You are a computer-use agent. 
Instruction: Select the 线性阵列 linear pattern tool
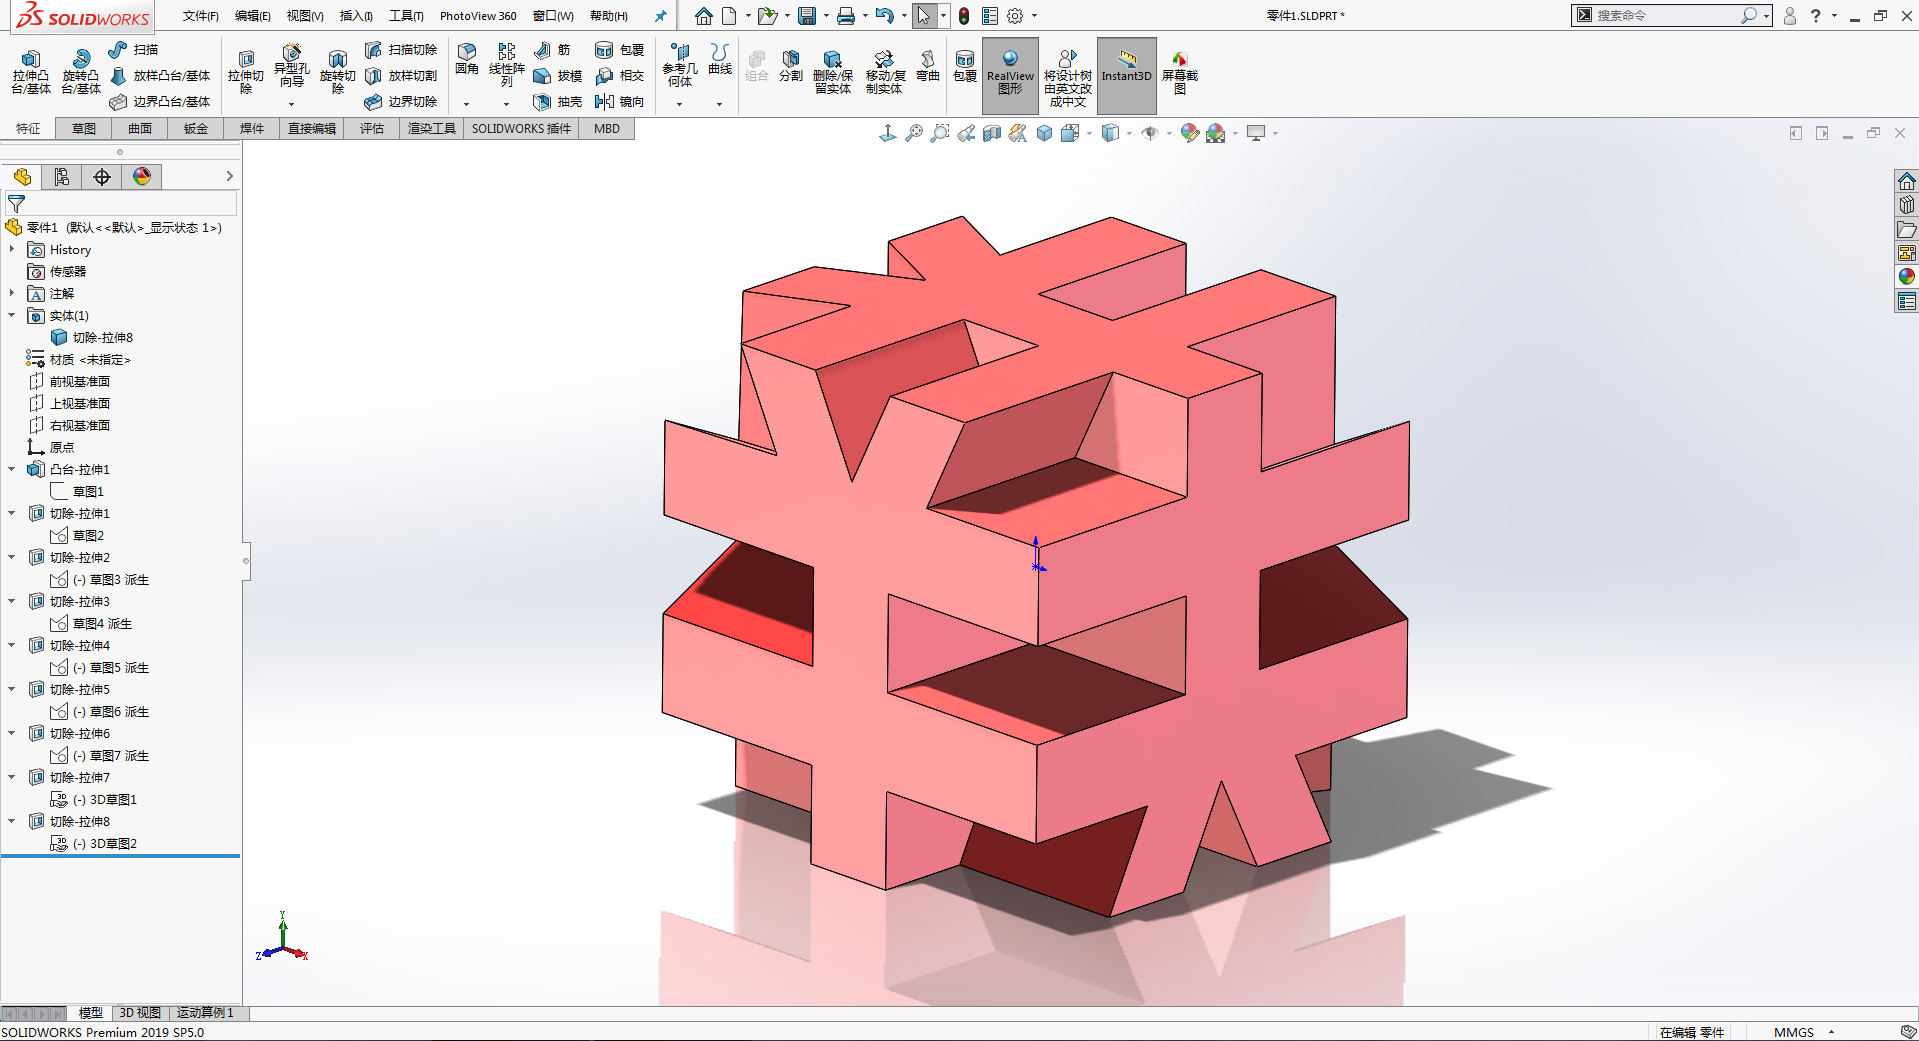tap(507, 66)
